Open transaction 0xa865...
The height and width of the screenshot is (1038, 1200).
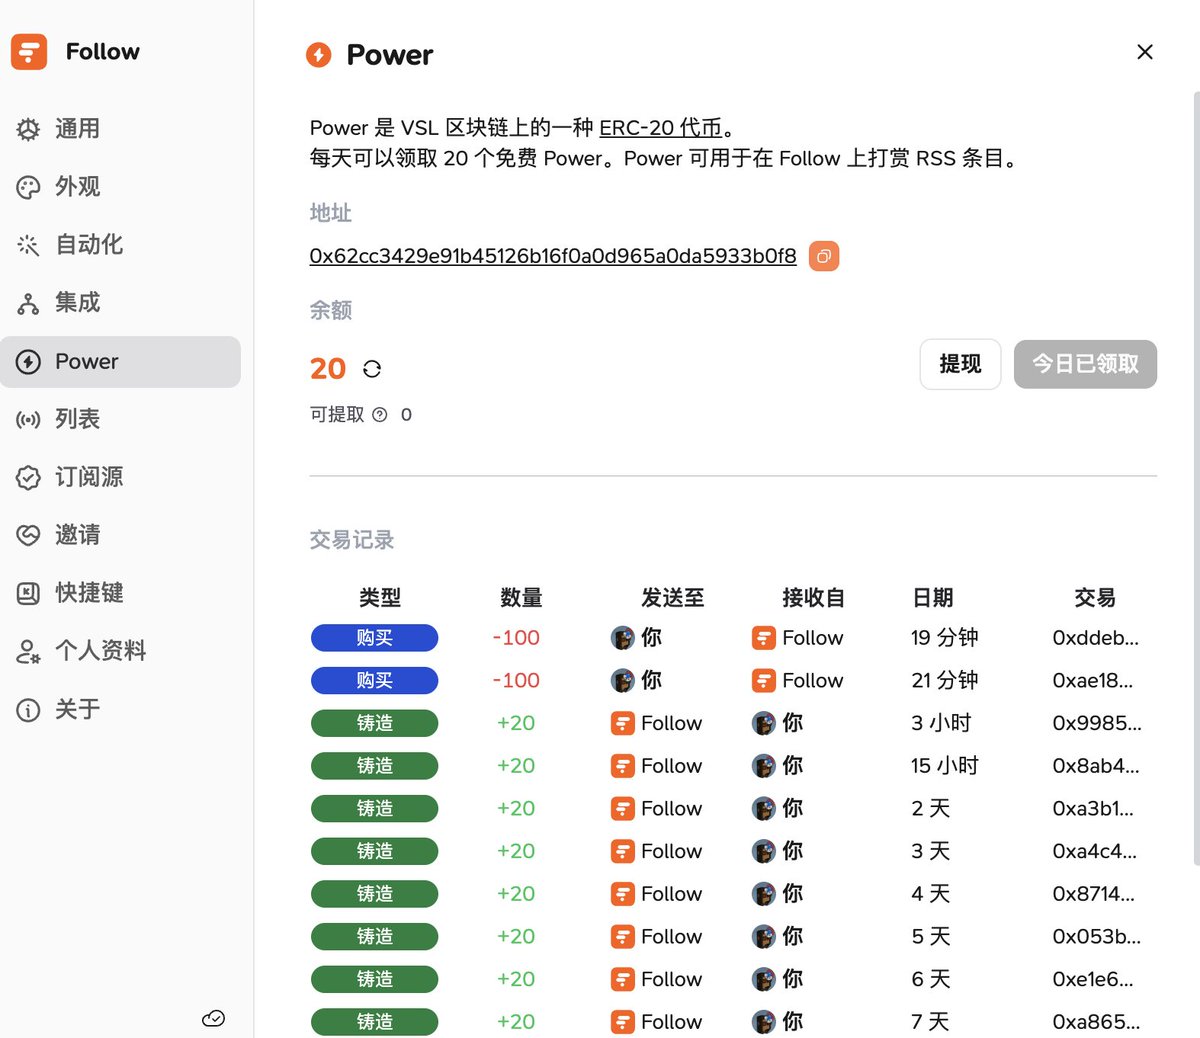point(1095,1022)
